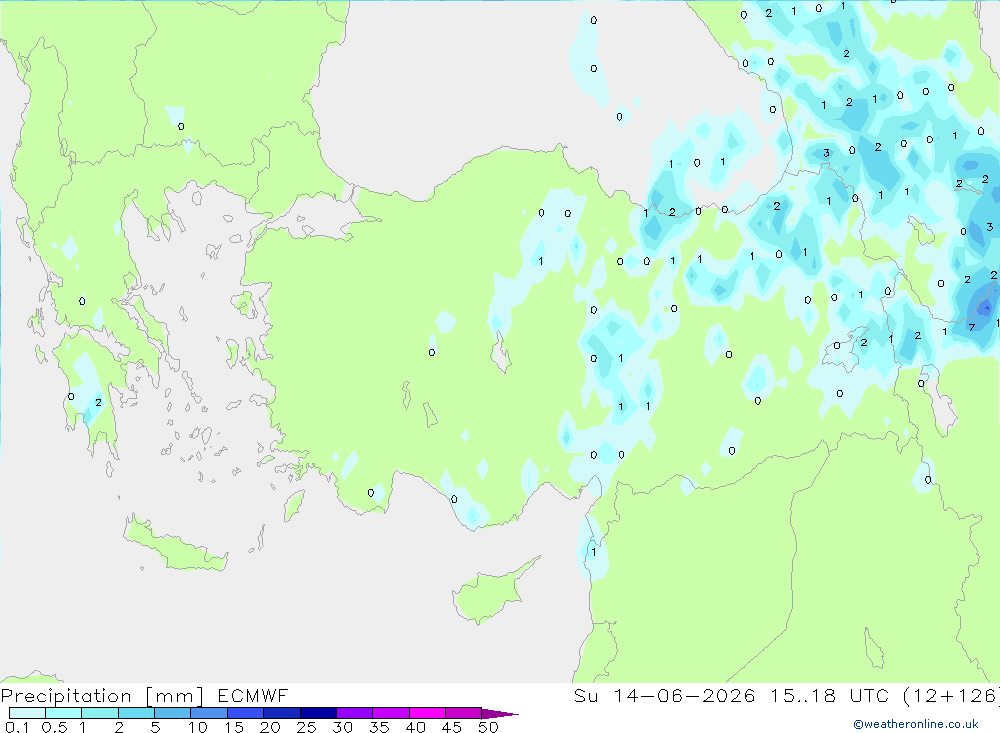The image size is (1000, 733).
Task: Pick the 15–20 mm legend color swatch
Action: 245,713
